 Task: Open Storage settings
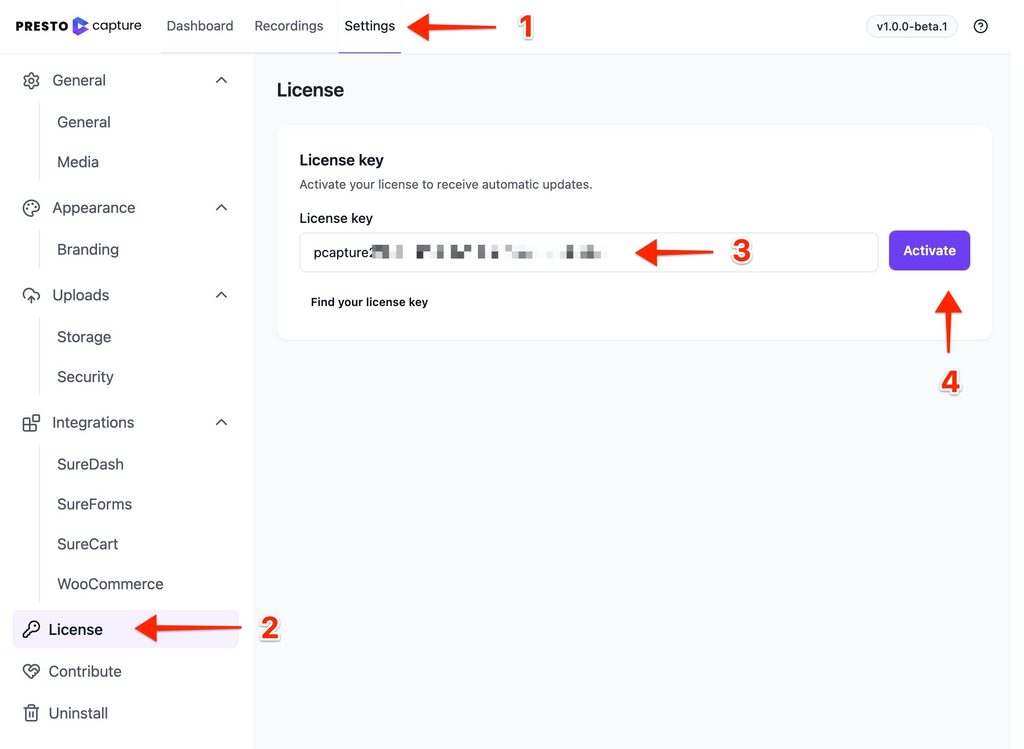(x=84, y=337)
